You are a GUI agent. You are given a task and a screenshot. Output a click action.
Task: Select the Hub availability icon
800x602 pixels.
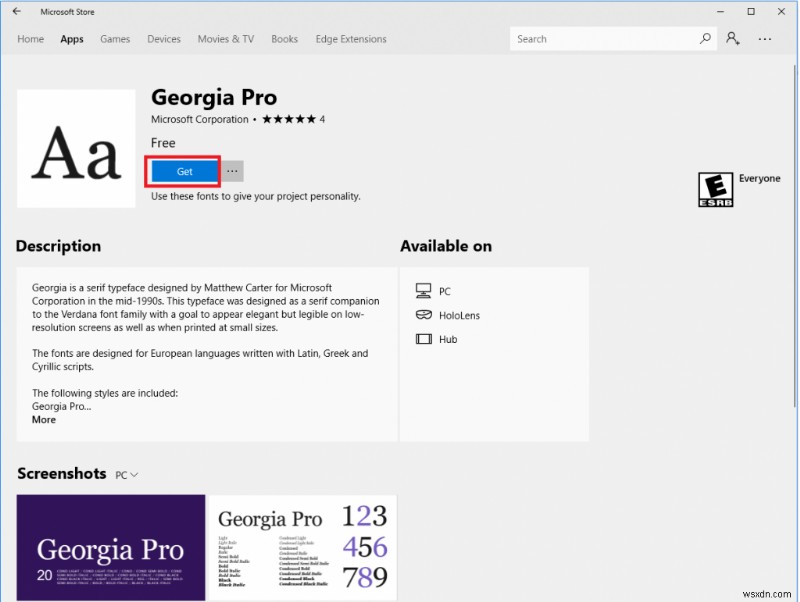click(x=425, y=338)
